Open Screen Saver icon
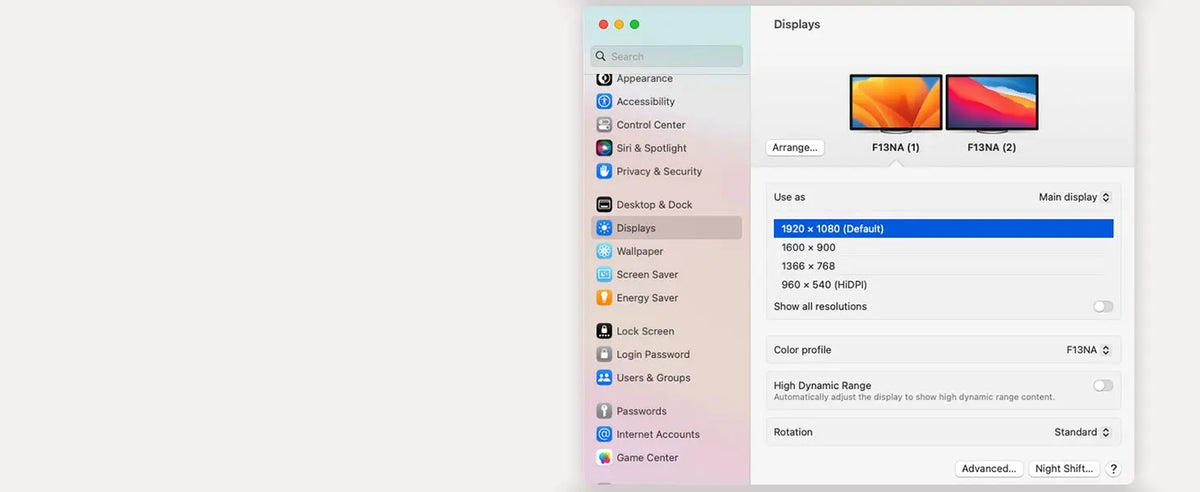The height and width of the screenshot is (492, 1200). (604, 274)
